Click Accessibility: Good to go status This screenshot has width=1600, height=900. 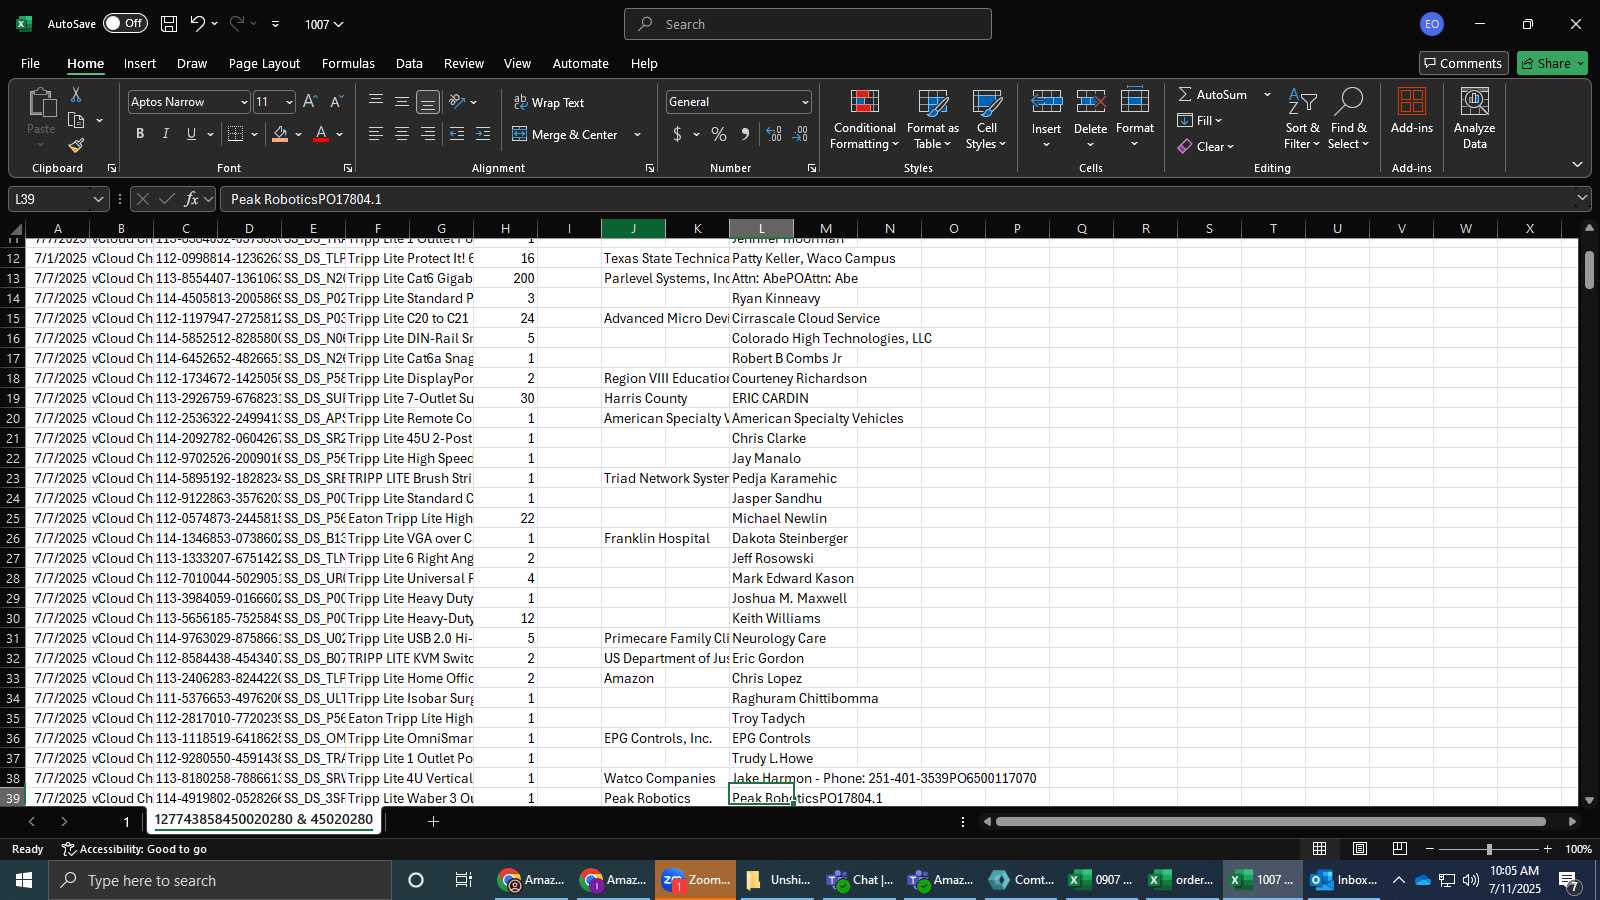pos(134,849)
